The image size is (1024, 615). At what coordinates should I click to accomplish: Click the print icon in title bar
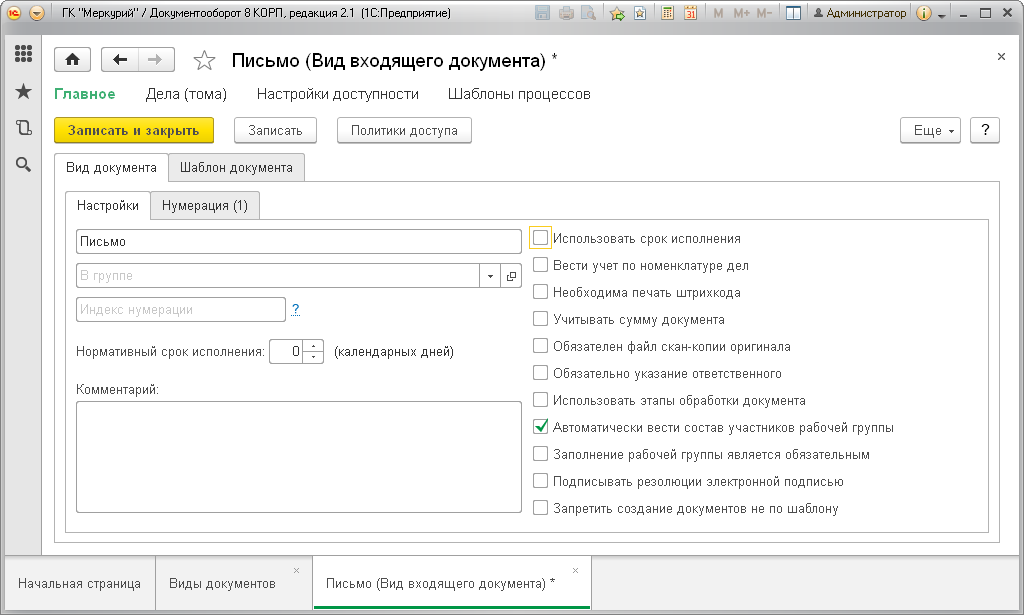point(566,13)
